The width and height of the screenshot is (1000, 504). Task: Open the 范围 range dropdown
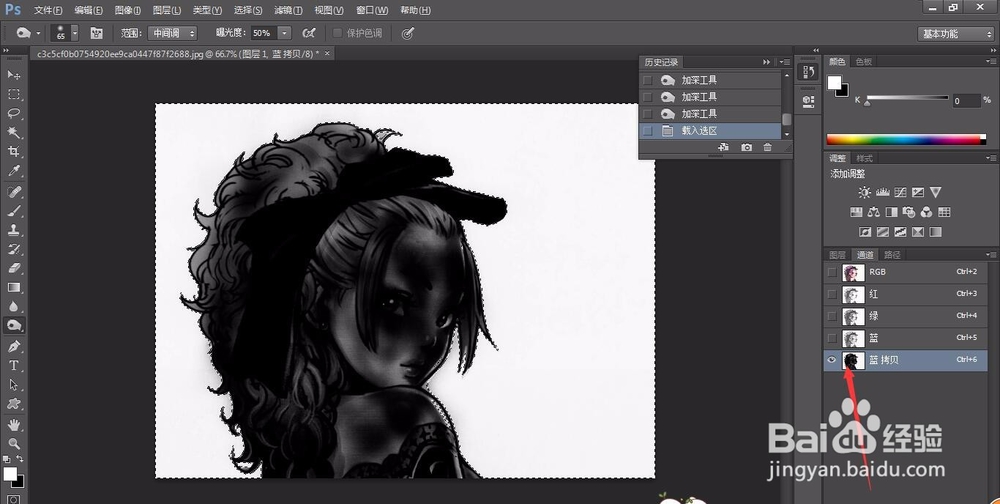pyautogui.click(x=172, y=33)
